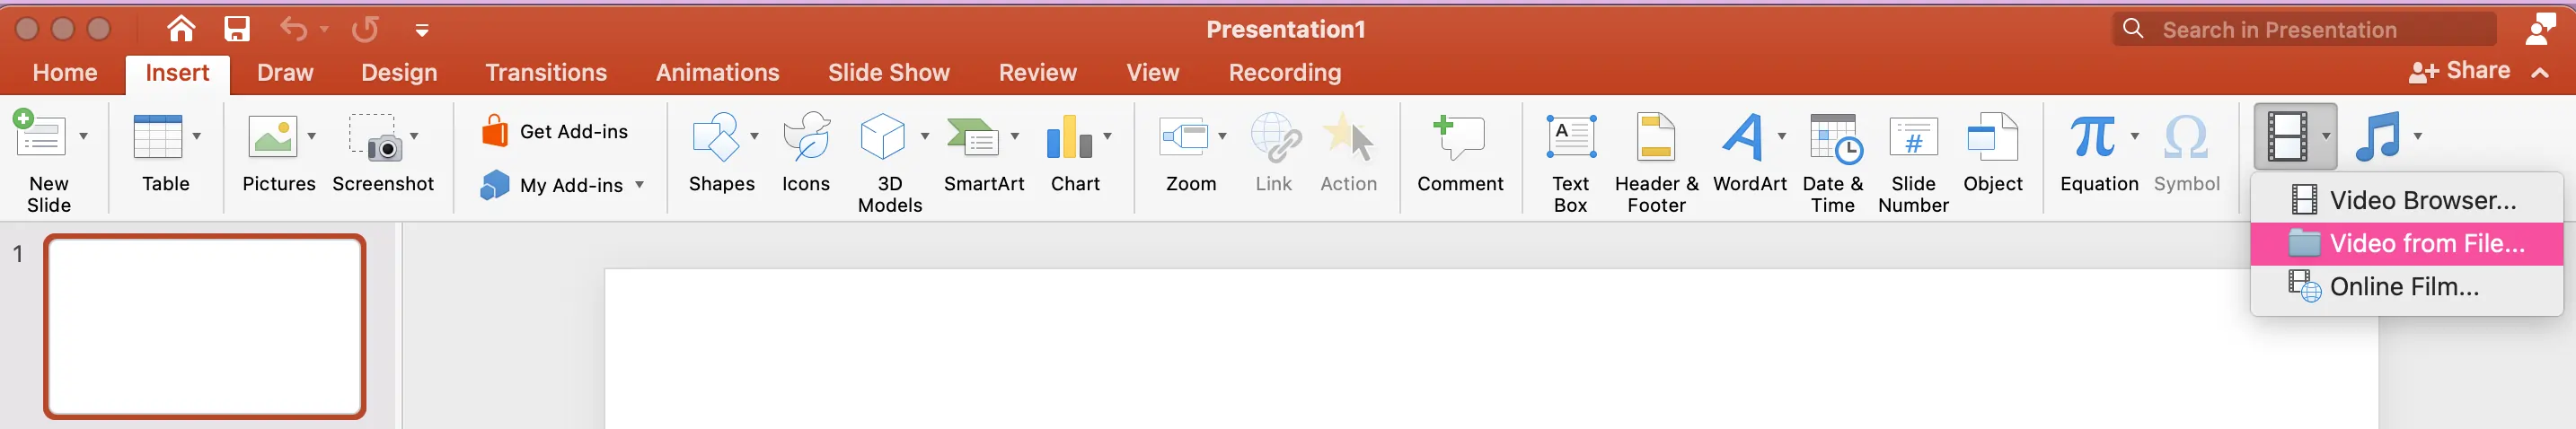Select Online Film... from the menu
Screen dimensions: 2576x429
click(x=2406, y=287)
